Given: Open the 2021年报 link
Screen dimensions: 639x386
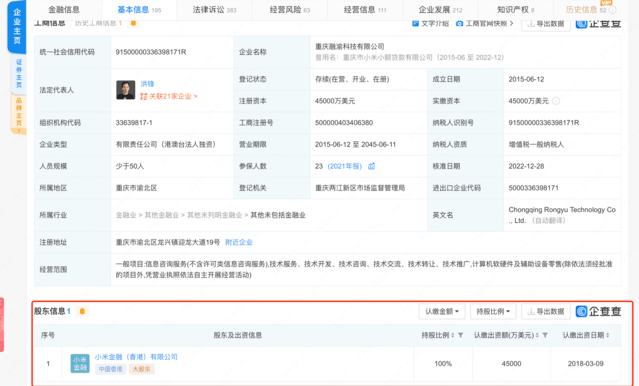Looking at the screenshot, I should pos(344,166).
